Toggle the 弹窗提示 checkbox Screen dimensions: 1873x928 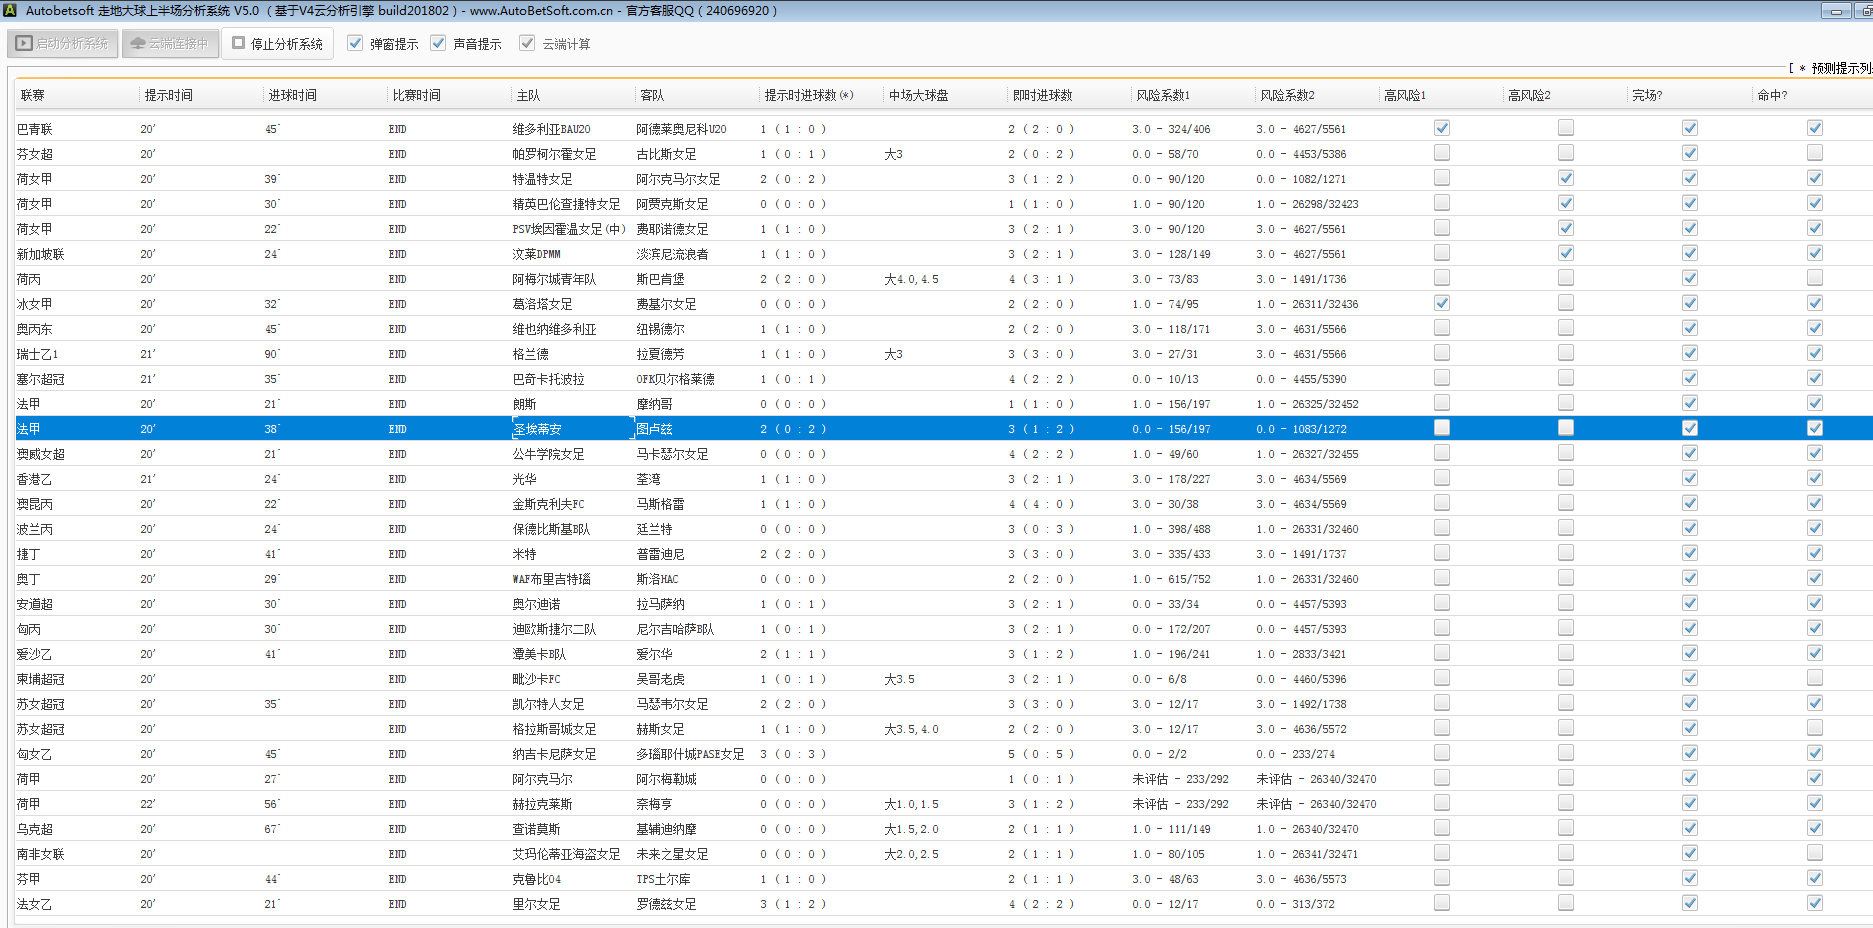click(x=355, y=44)
